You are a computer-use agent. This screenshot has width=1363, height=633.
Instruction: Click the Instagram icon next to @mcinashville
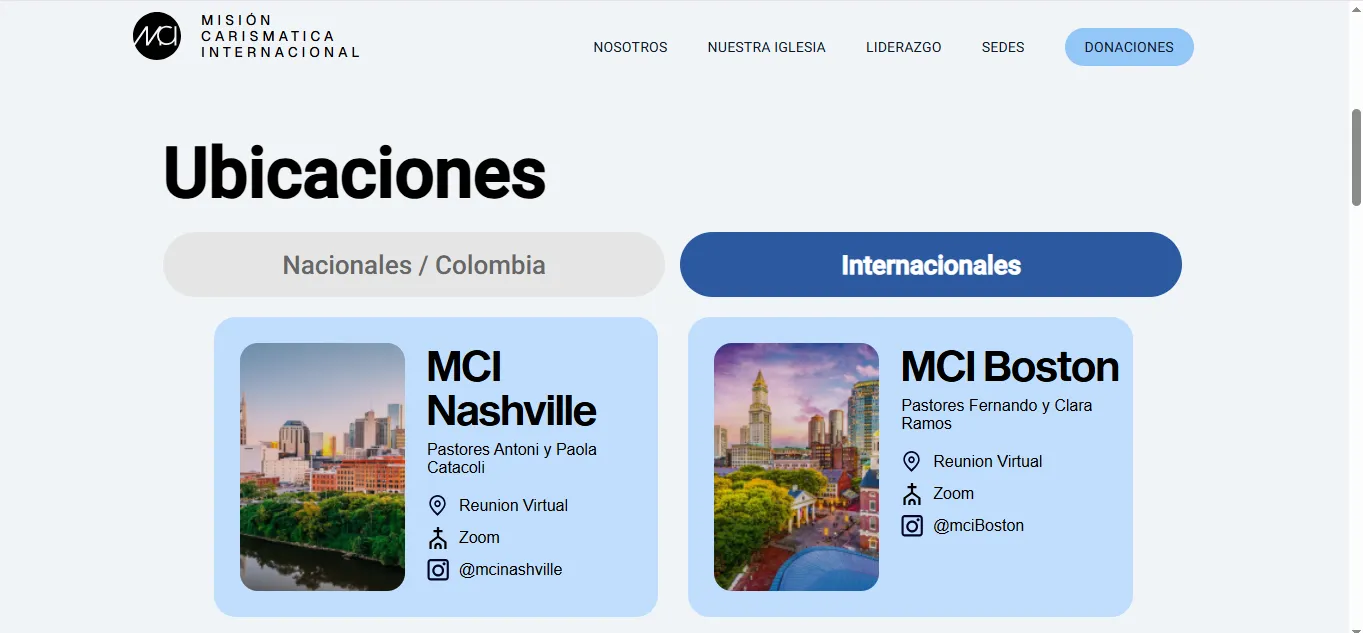[438, 570]
